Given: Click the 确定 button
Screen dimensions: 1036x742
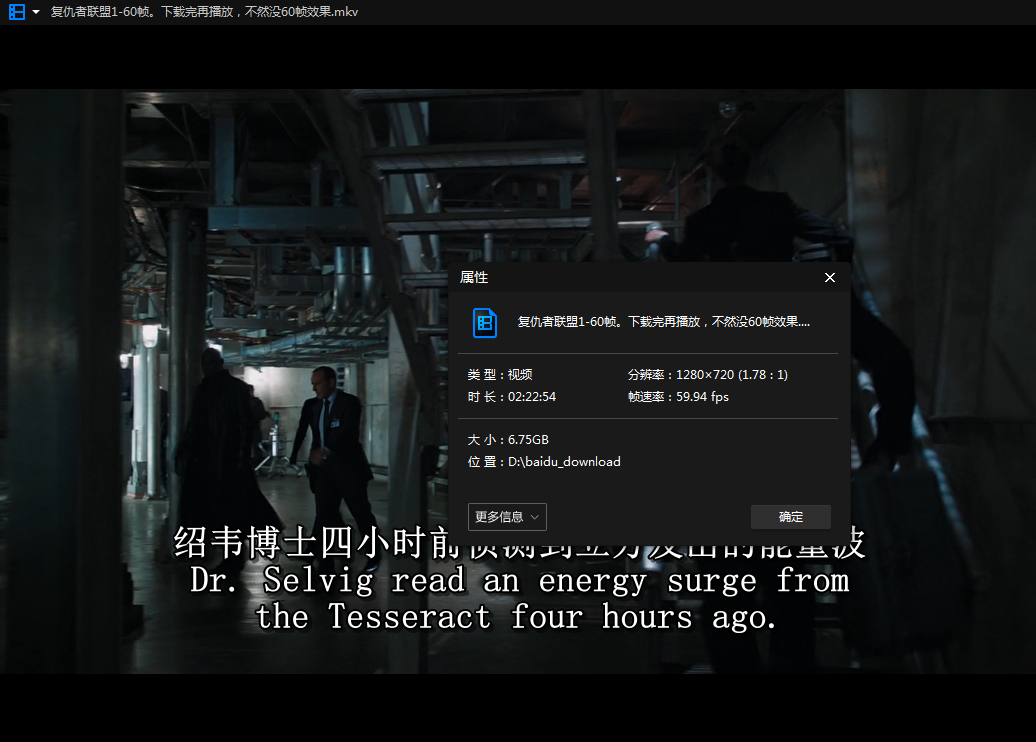Looking at the screenshot, I should pyautogui.click(x=791, y=517).
